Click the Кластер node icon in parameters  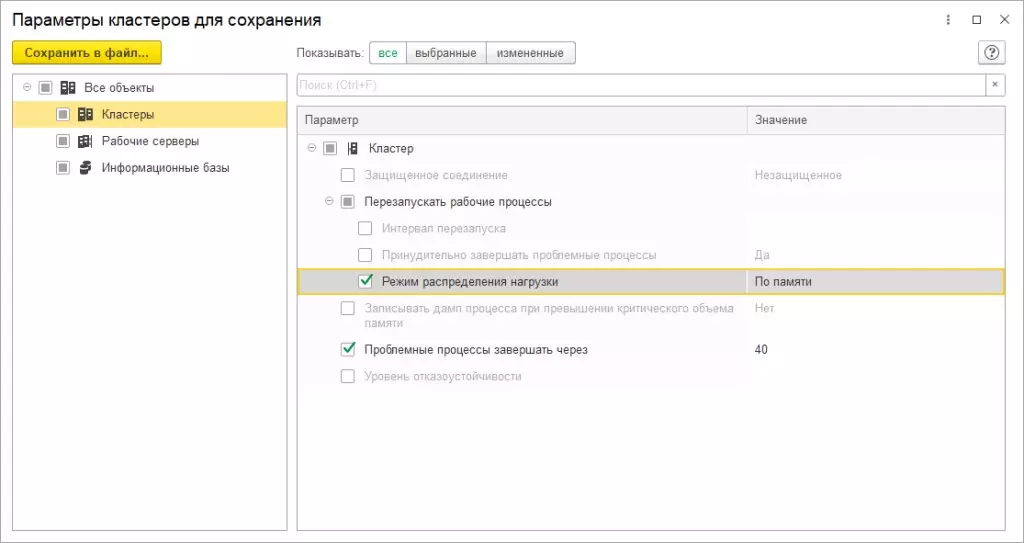(x=352, y=149)
